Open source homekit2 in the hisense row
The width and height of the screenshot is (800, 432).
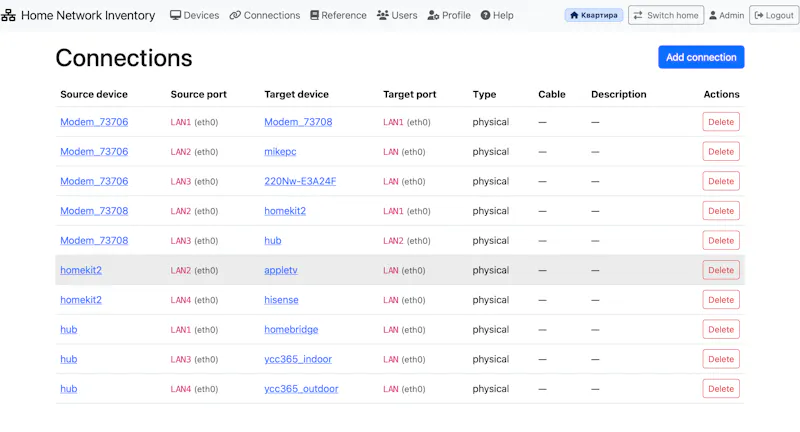tap(81, 299)
